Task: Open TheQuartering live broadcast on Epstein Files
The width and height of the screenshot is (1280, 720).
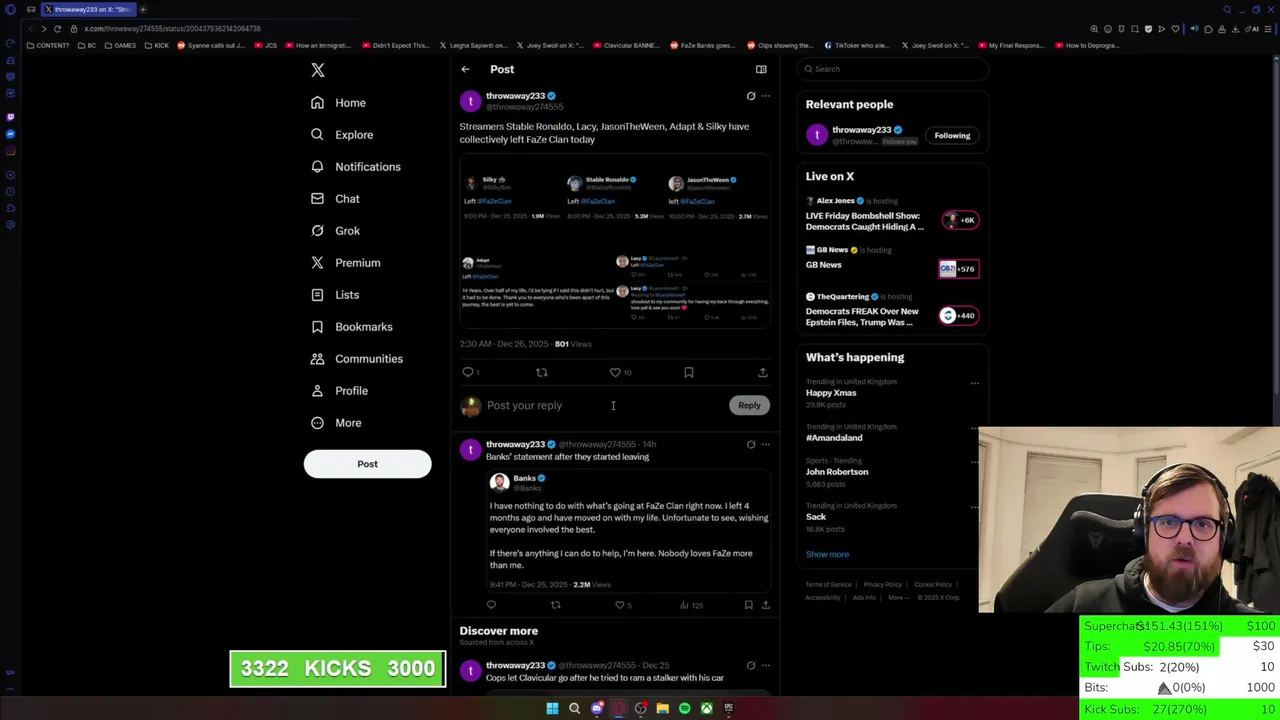Action: (x=893, y=311)
